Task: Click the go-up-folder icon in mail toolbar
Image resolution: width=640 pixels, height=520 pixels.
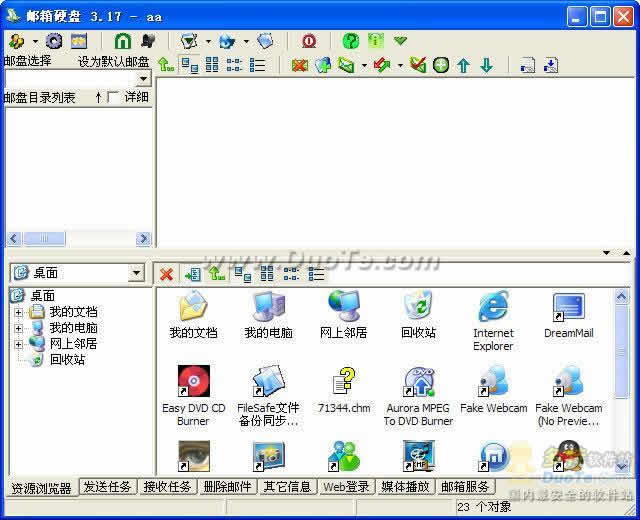Action: 166,64
